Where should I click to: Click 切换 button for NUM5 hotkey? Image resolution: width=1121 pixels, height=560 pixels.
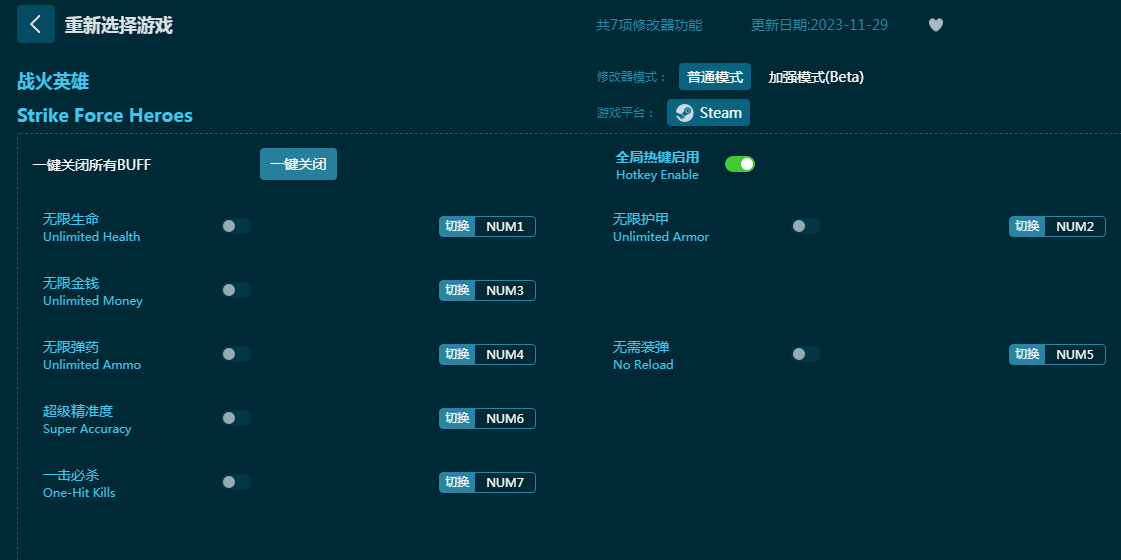pos(1027,355)
